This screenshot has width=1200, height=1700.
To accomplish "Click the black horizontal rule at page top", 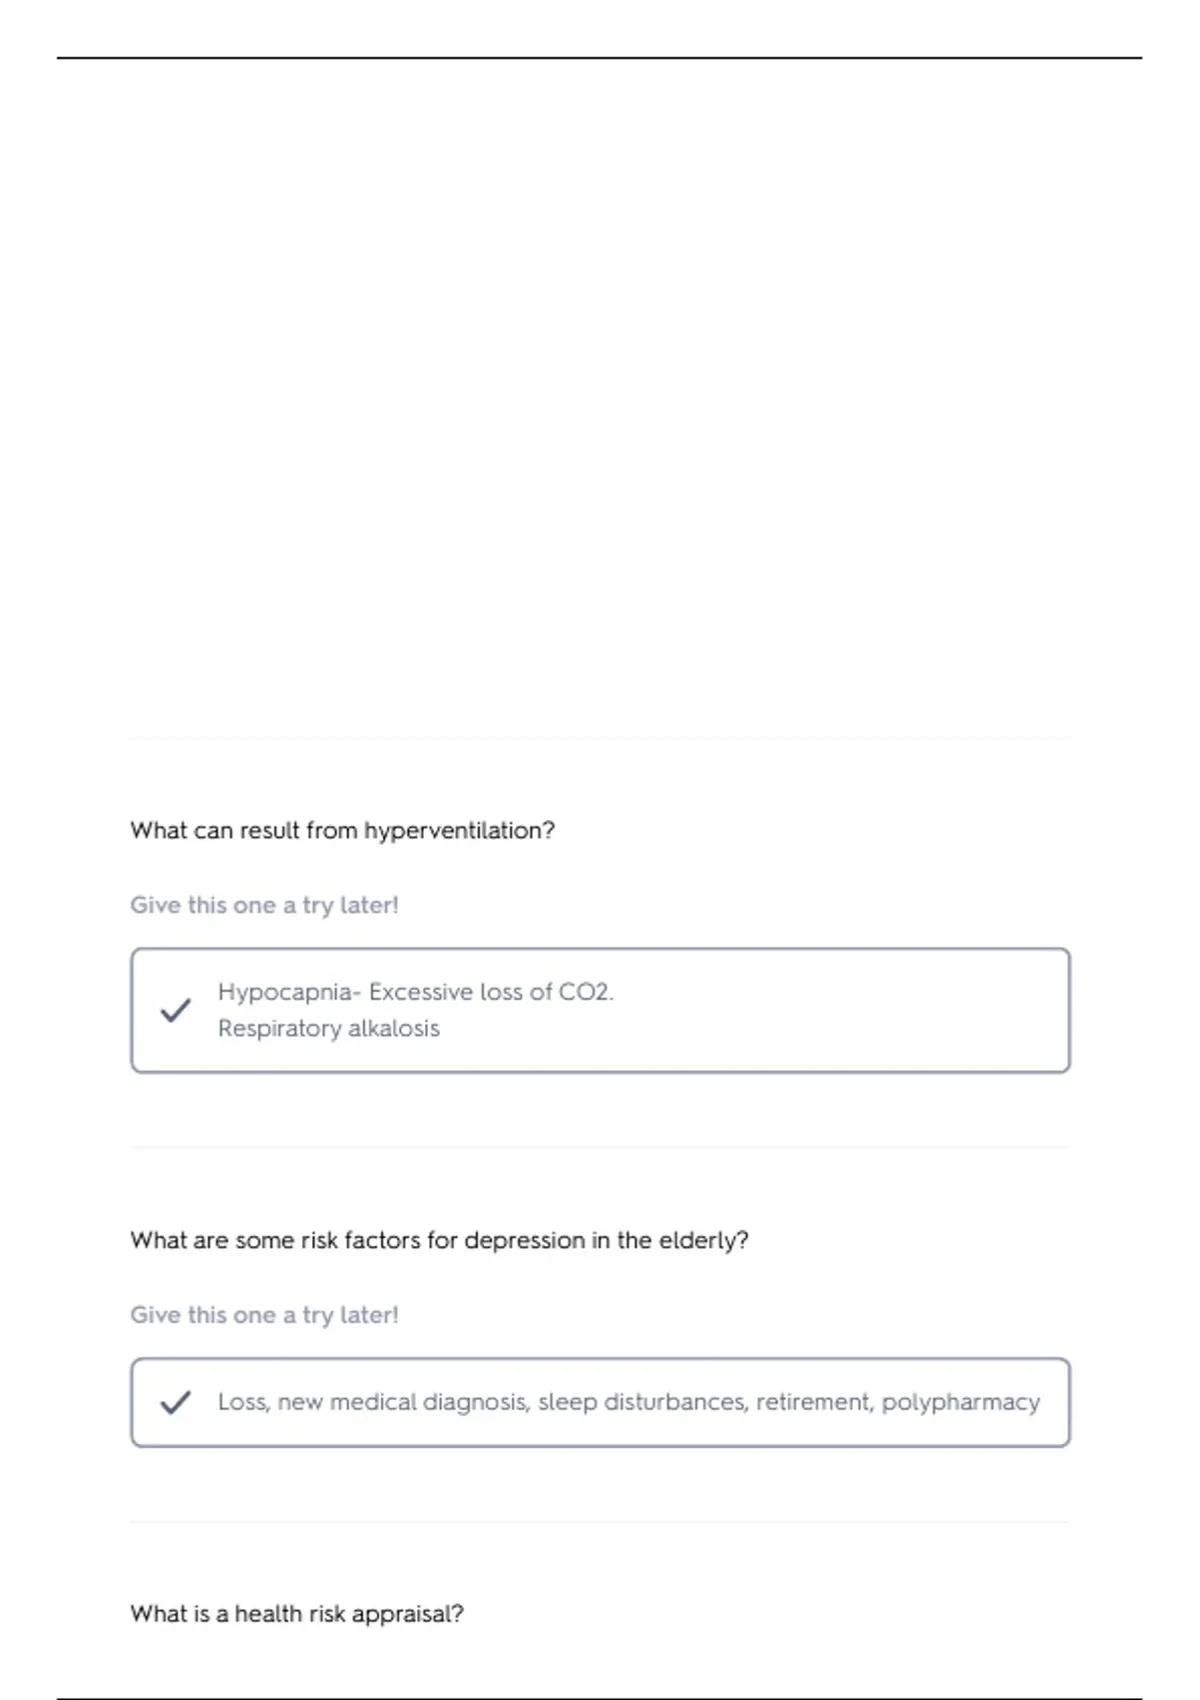I will coord(600,58).
